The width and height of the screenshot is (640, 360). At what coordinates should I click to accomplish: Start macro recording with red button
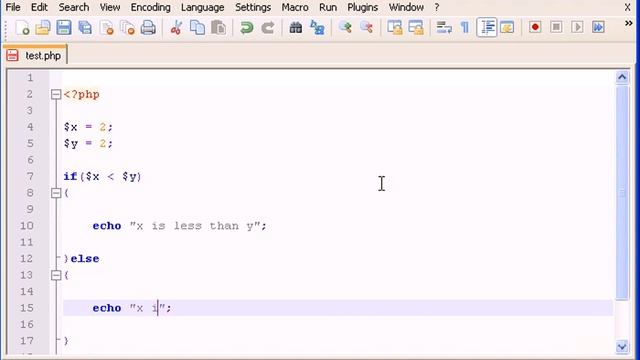(535, 27)
